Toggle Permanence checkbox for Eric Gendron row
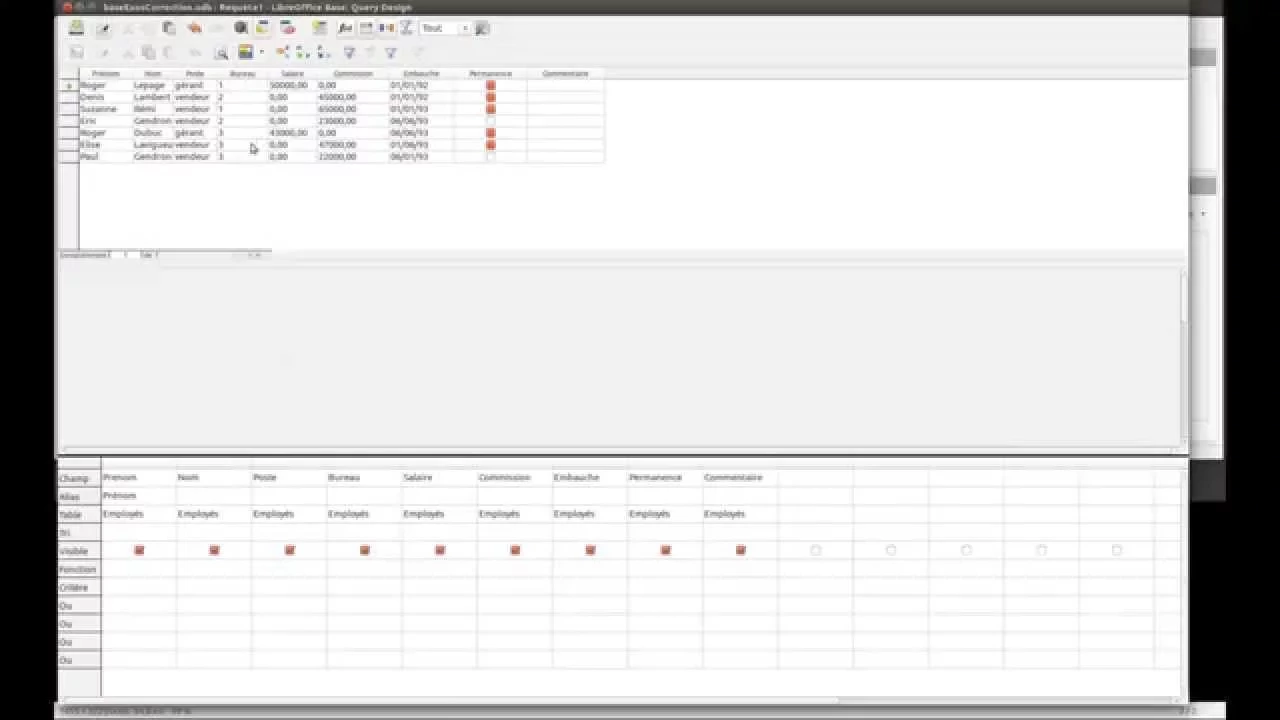Viewport: 1280px width, 720px height. (x=490, y=121)
